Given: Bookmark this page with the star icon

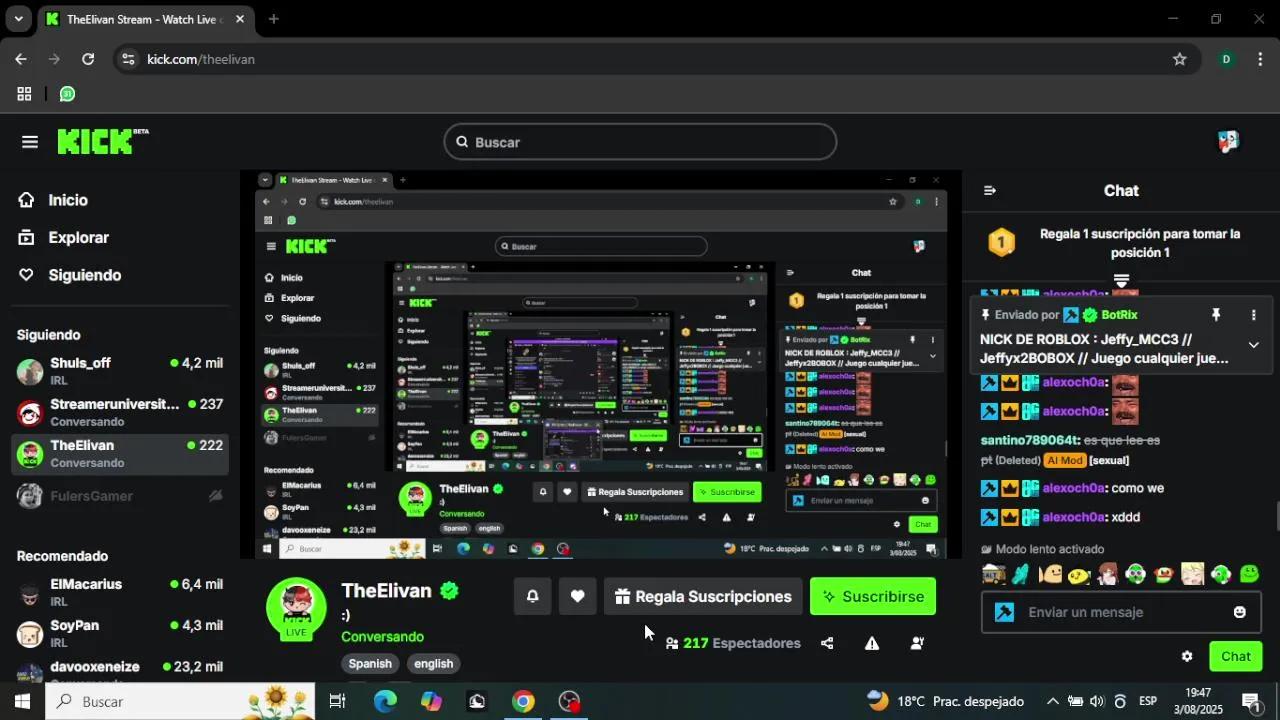Looking at the screenshot, I should point(1180,59).
